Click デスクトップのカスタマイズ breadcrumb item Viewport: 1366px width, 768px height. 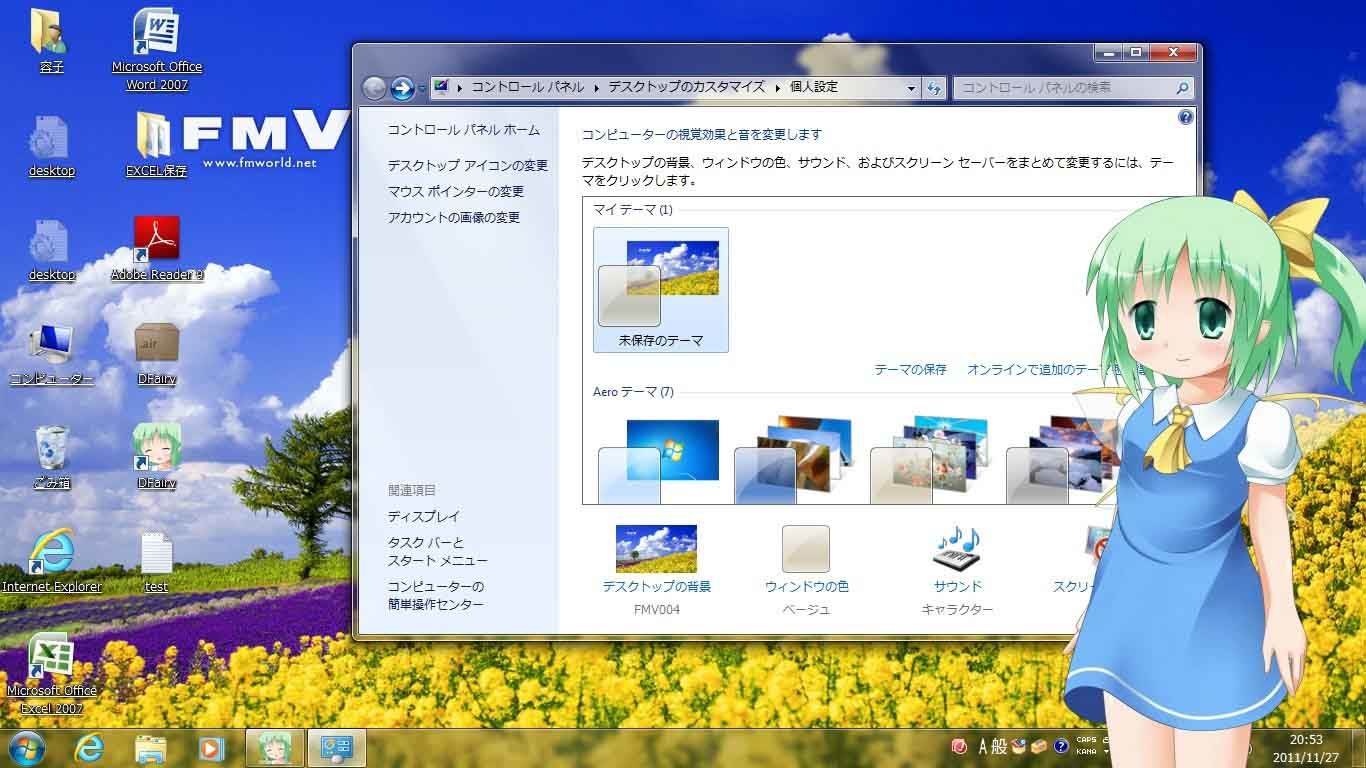tap(686, 87)
